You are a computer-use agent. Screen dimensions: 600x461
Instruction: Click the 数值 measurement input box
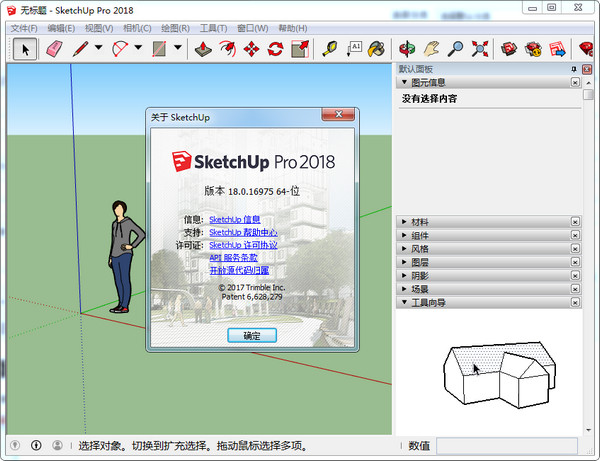[x=505, y=445]
